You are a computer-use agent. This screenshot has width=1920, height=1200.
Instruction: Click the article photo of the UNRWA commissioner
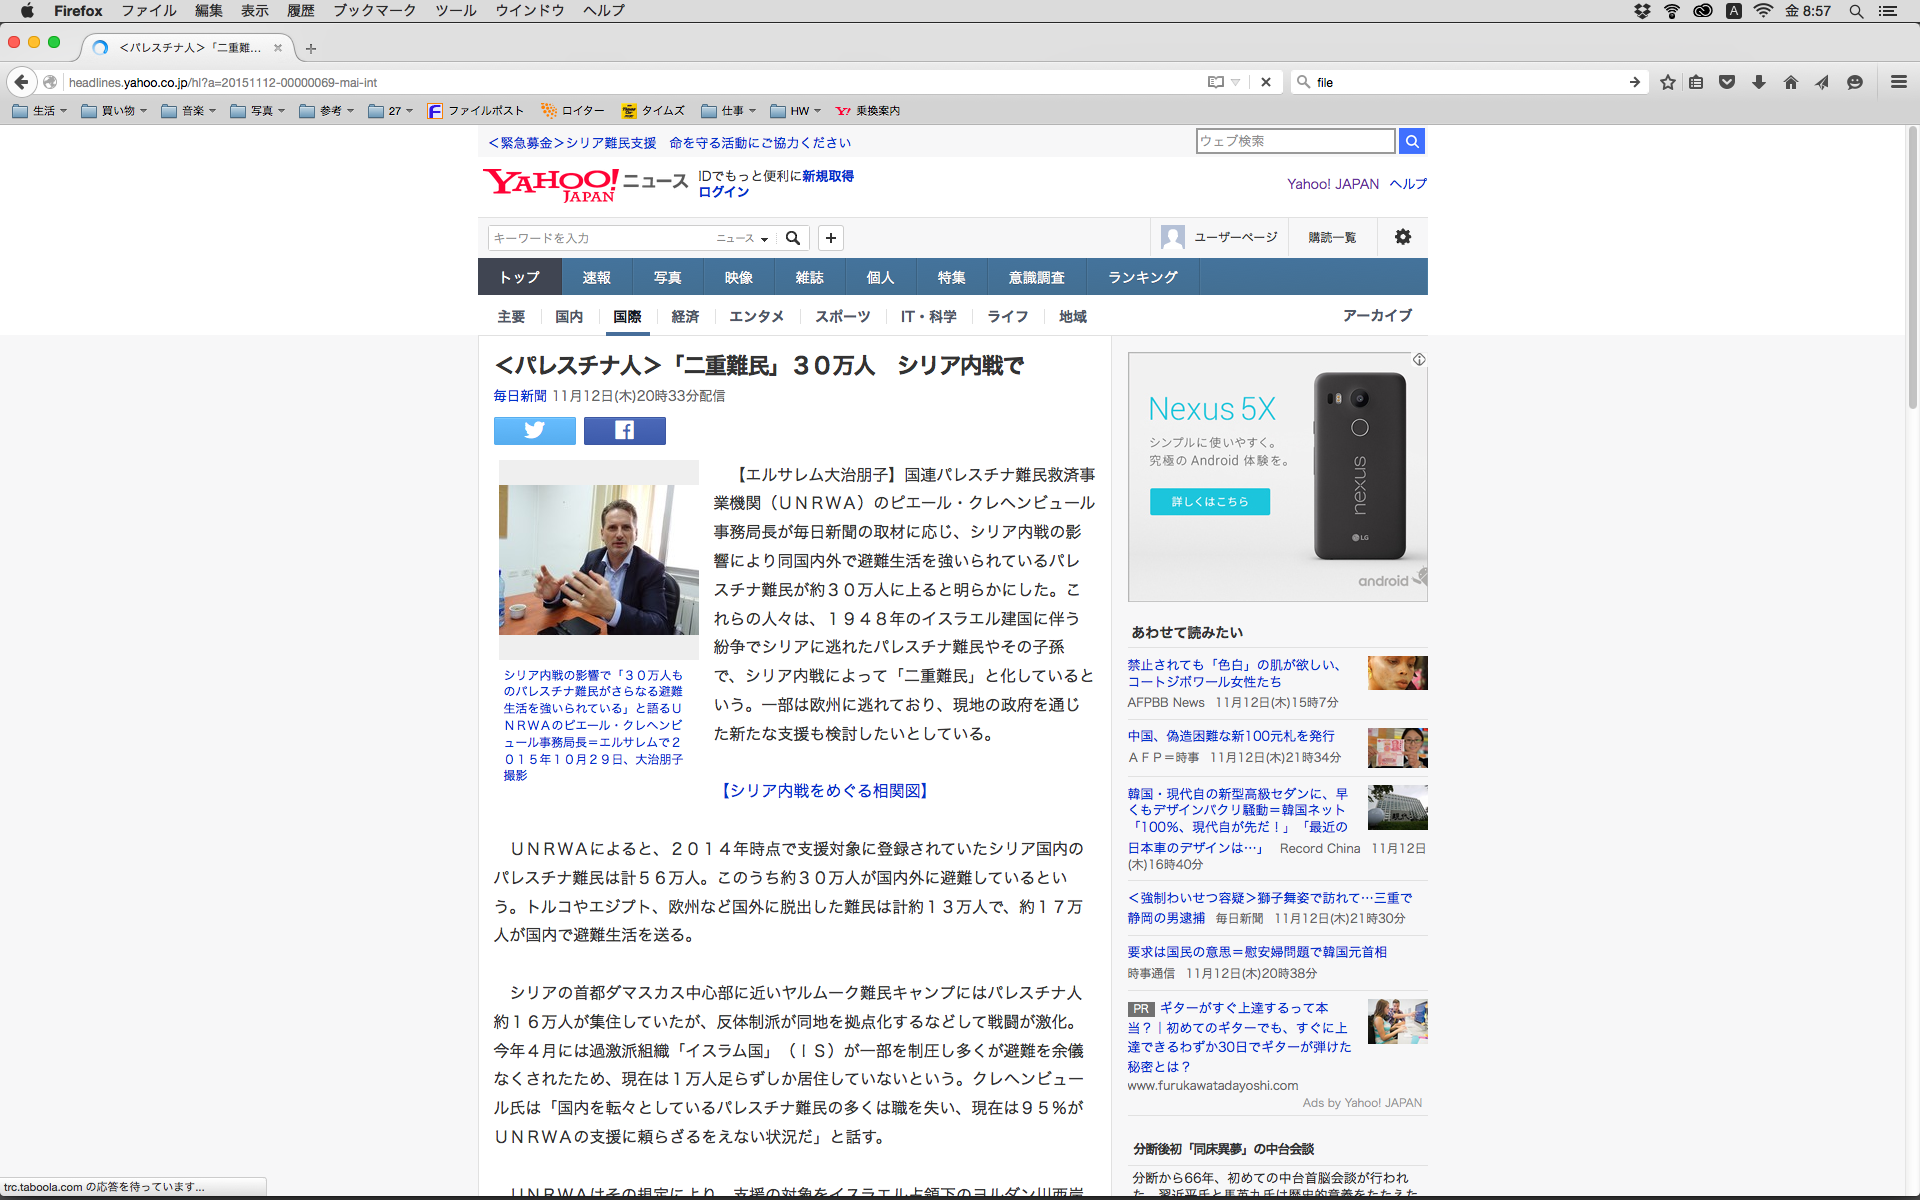tap(598, 559)
